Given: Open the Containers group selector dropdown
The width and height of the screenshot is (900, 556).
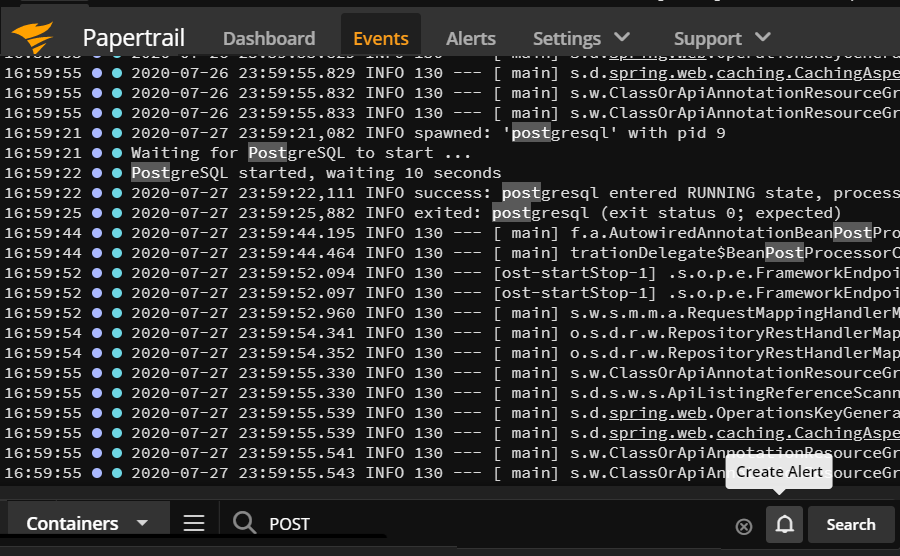Looking at the screenshot, I should coord(88,523).
